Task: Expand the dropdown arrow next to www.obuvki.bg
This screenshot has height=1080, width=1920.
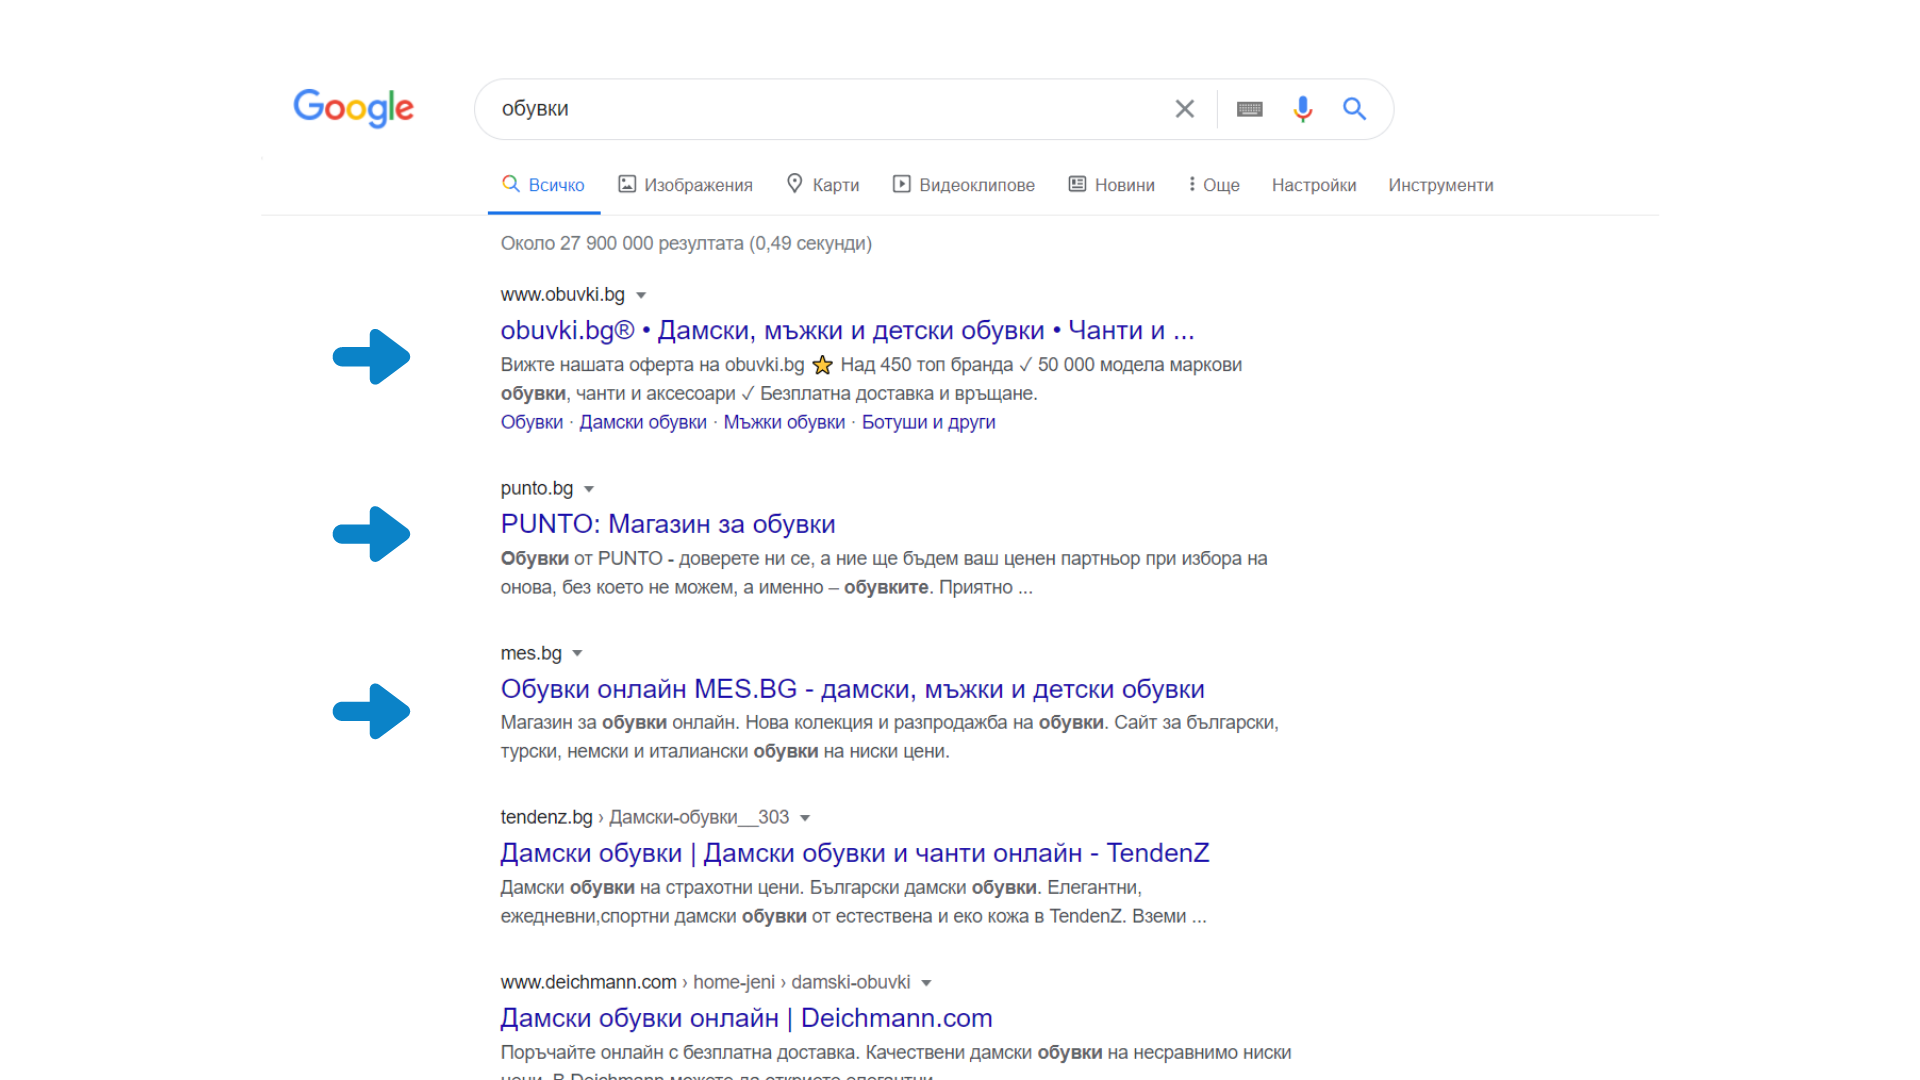Action: coord(641,295)
